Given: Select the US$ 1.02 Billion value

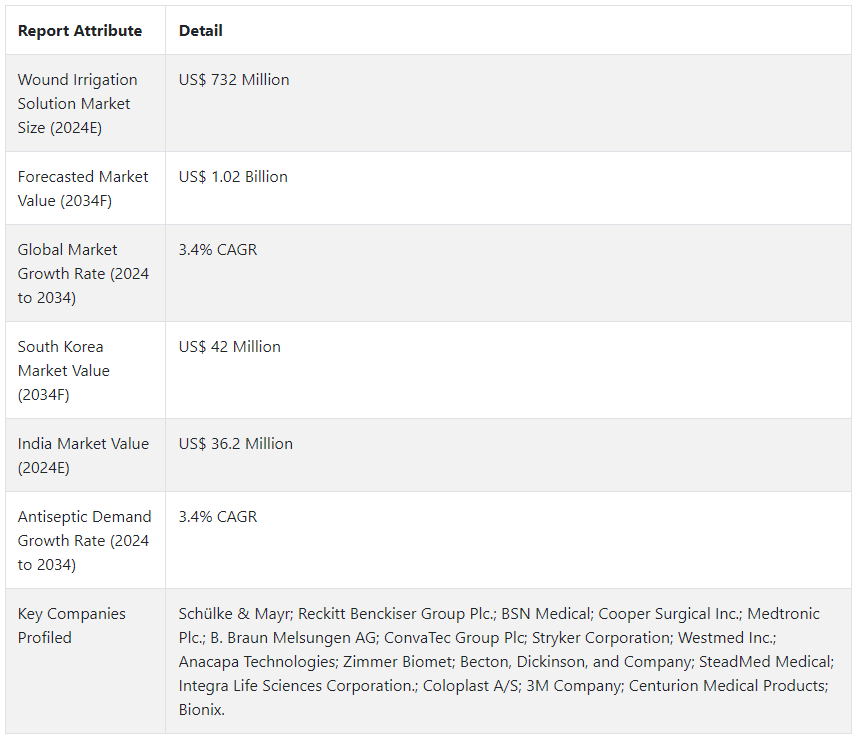Looking at the screenshot, I should coord(233,177).
